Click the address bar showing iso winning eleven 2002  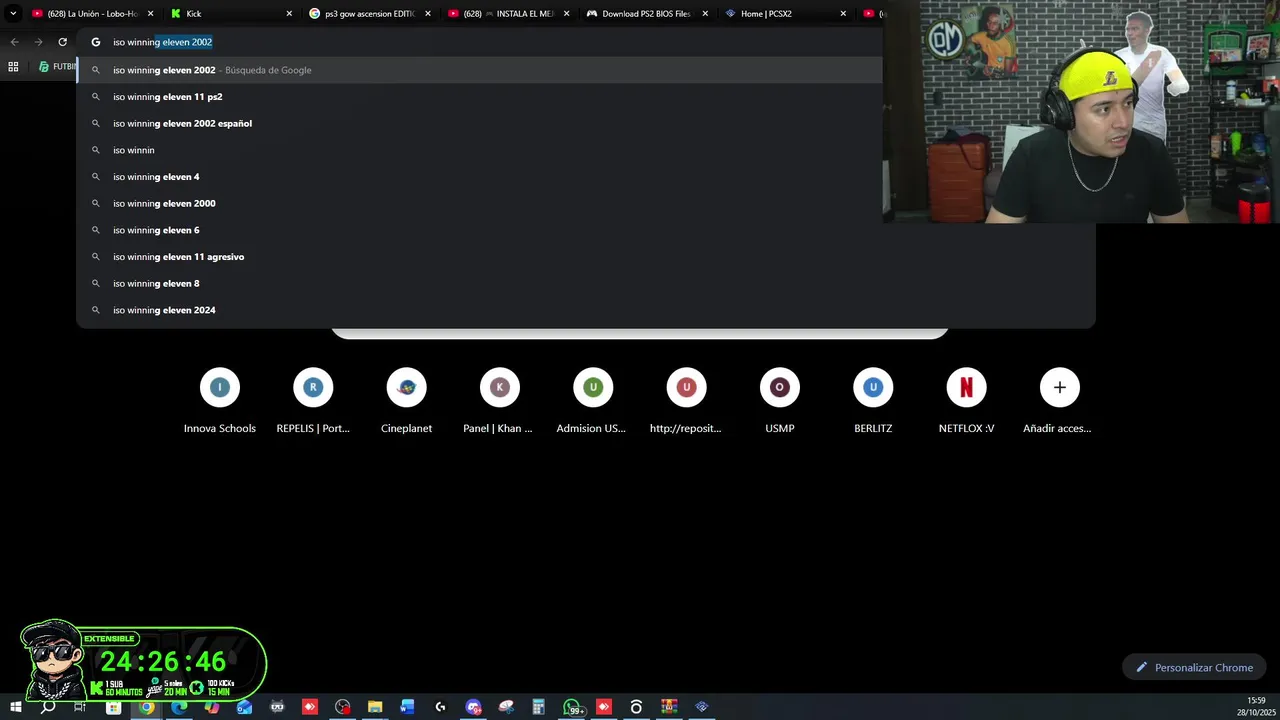480,42
